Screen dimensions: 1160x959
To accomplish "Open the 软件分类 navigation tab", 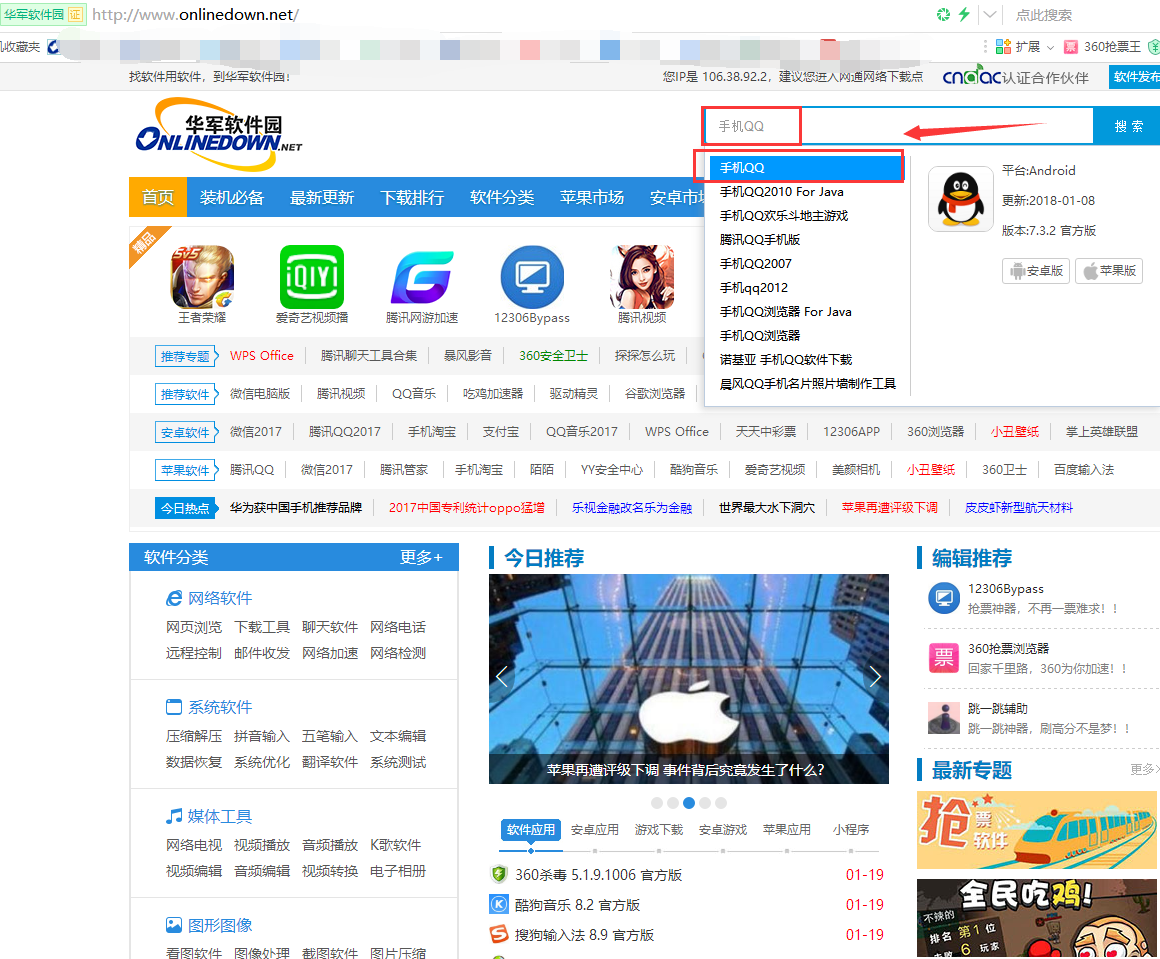I will coord(502,197).
